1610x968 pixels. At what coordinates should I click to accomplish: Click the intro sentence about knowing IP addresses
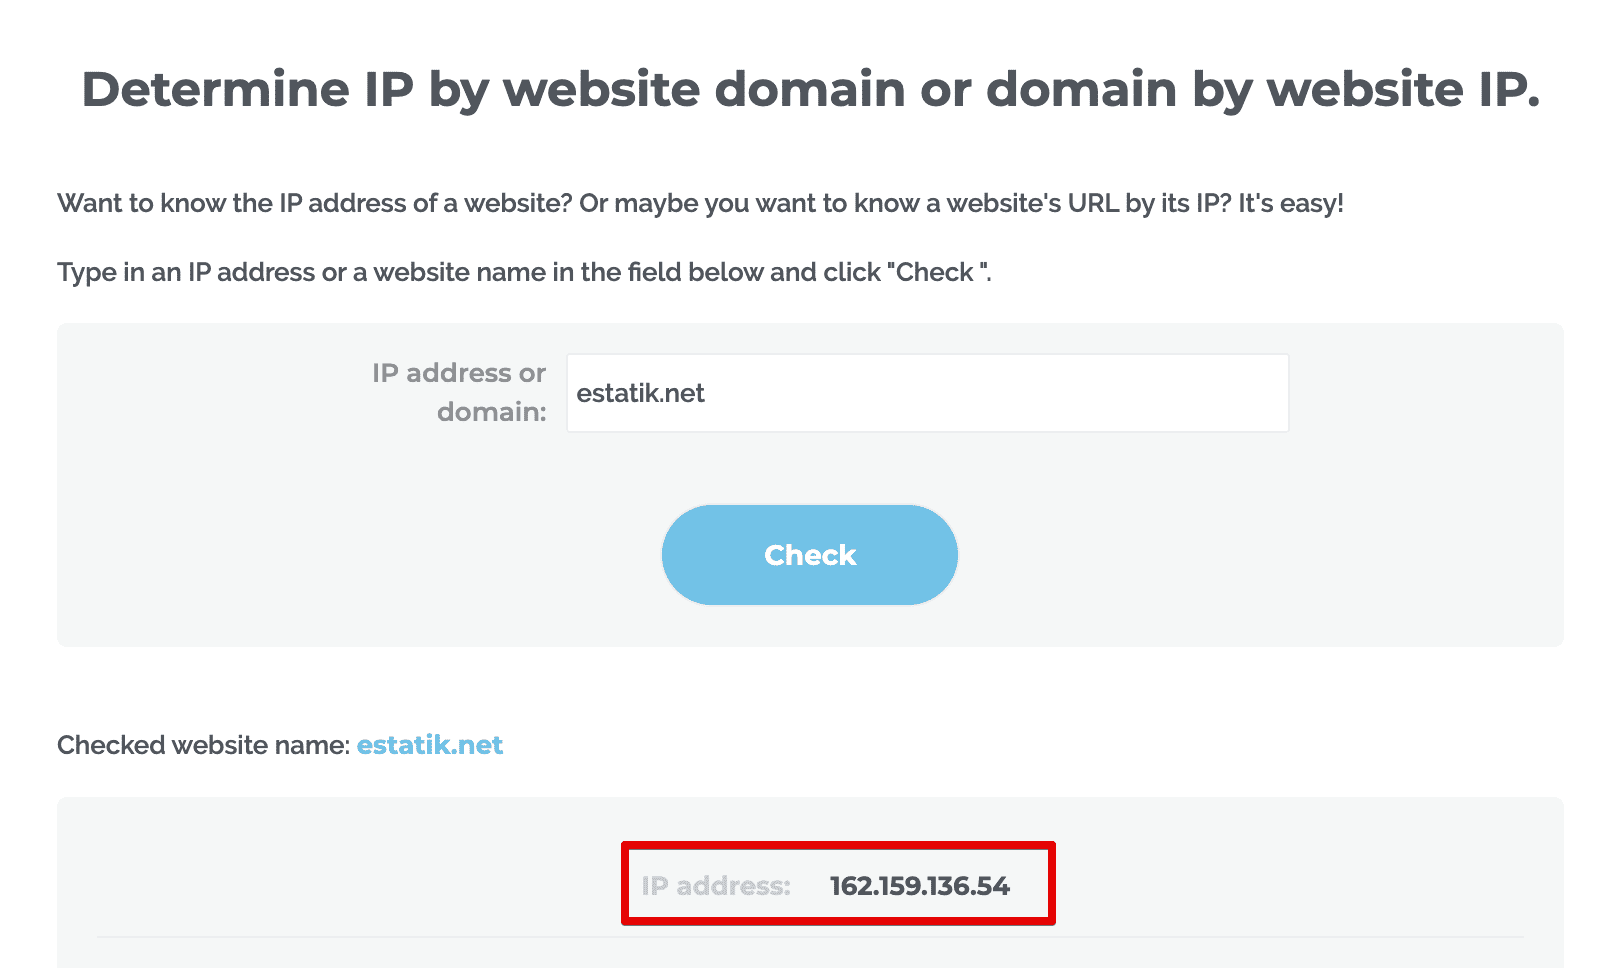tap(700, 203)
